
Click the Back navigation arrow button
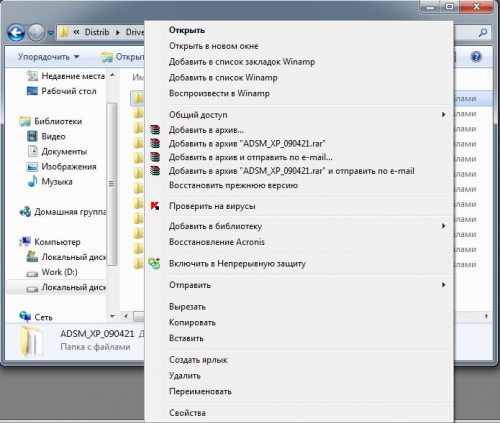click(16, 33)
